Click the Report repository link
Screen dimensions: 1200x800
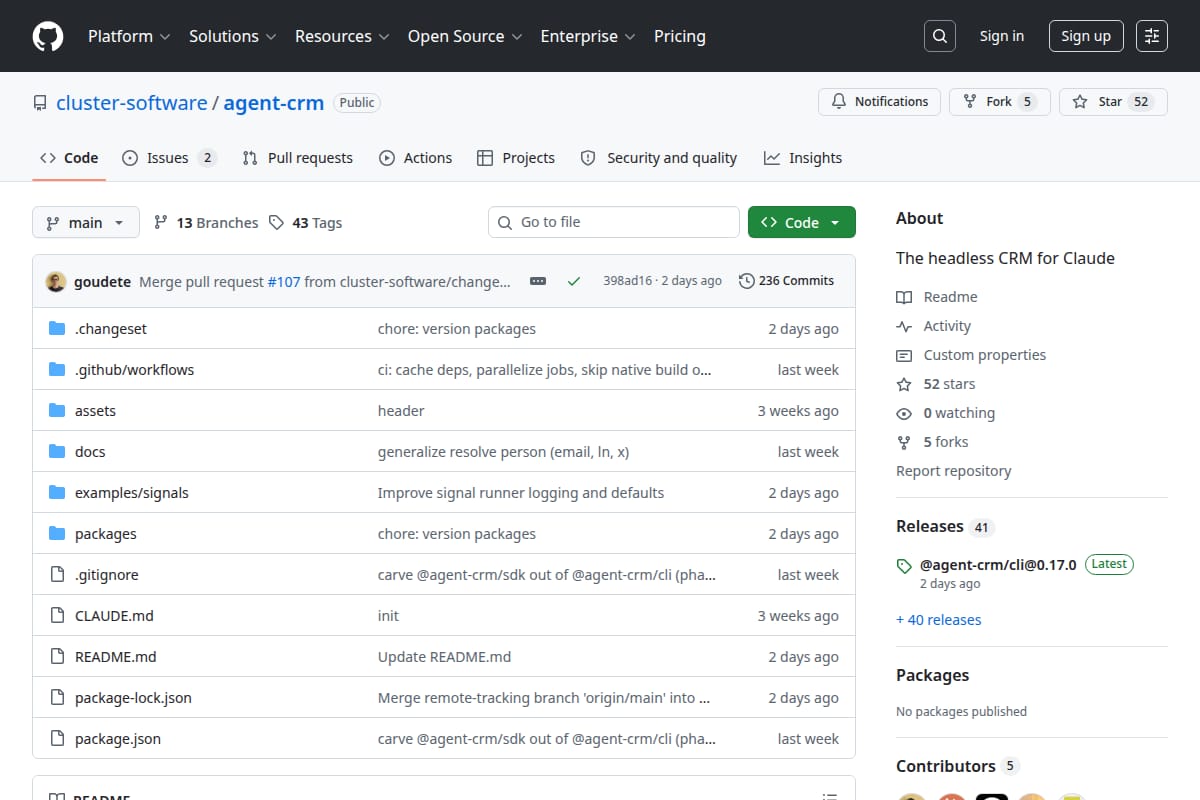(x=954, y=471)
